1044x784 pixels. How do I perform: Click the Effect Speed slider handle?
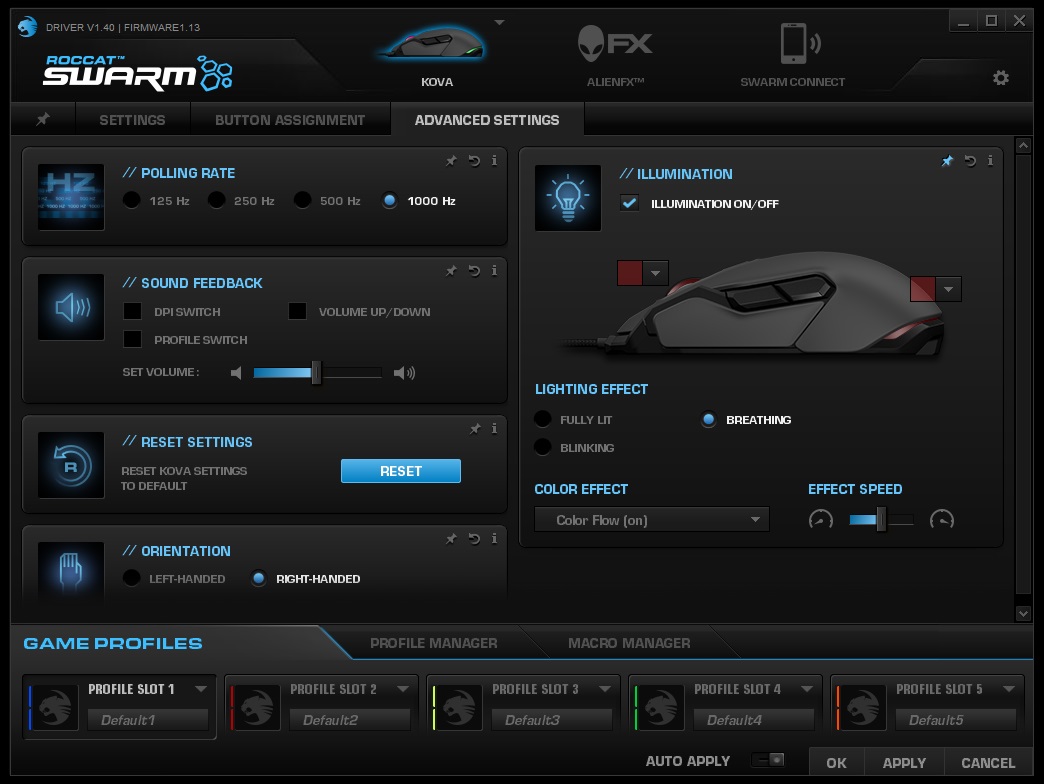tap(881, 519)
